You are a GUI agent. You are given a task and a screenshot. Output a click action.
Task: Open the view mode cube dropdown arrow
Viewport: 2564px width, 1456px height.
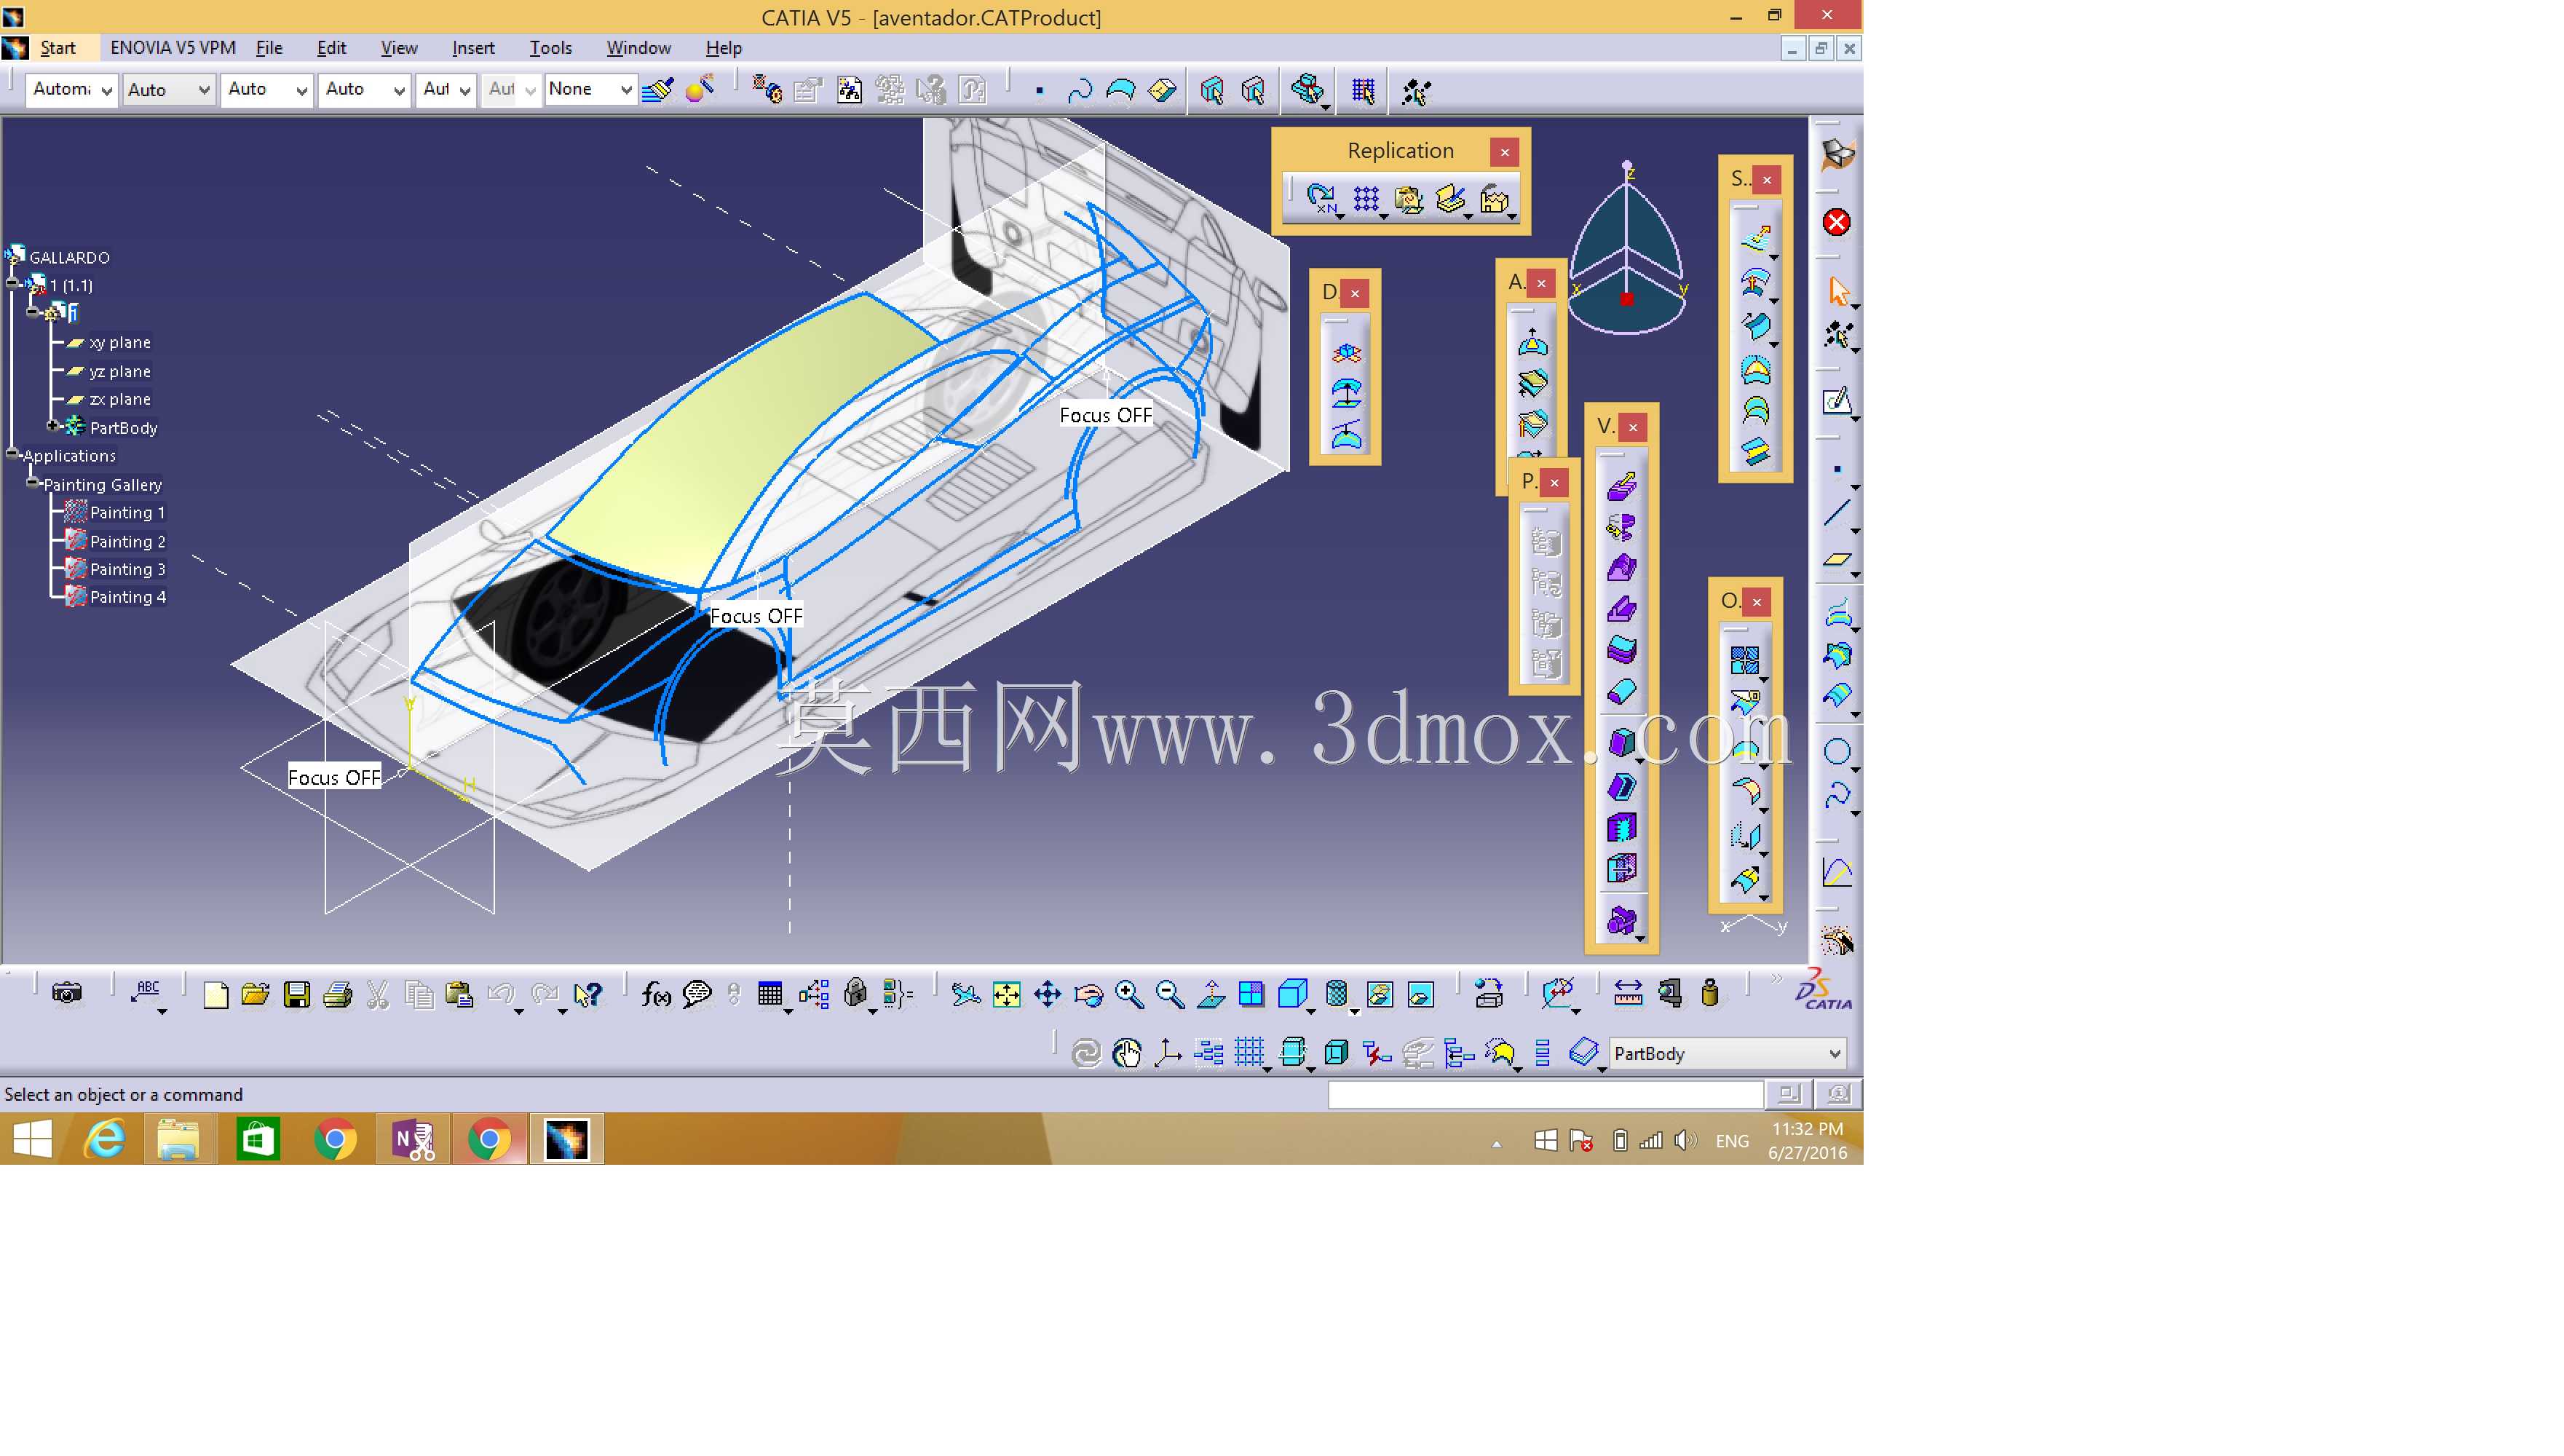pos(1312,1012)
